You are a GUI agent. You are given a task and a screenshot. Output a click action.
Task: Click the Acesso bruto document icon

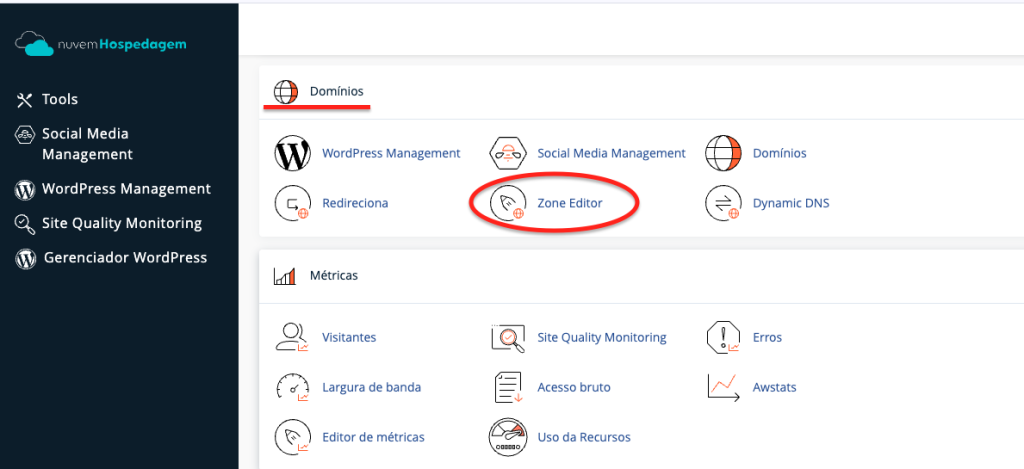508,387
